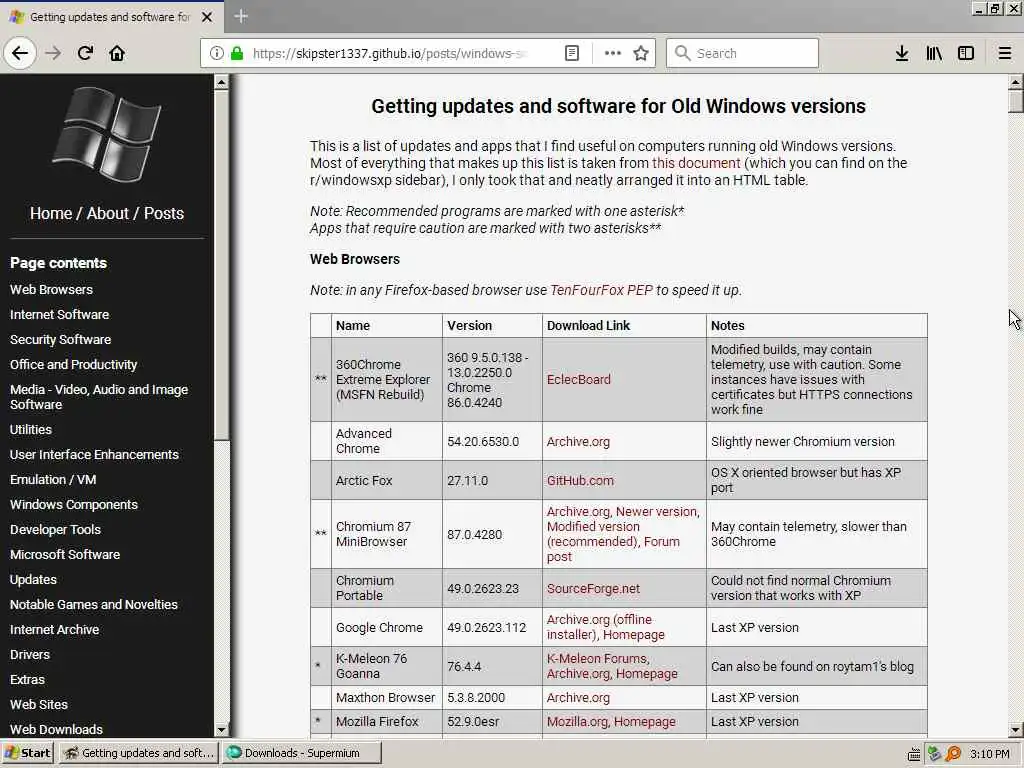This screenshot has width=1024, height=768.
Task: Focus the Search input field
Action: pos(742,54)
